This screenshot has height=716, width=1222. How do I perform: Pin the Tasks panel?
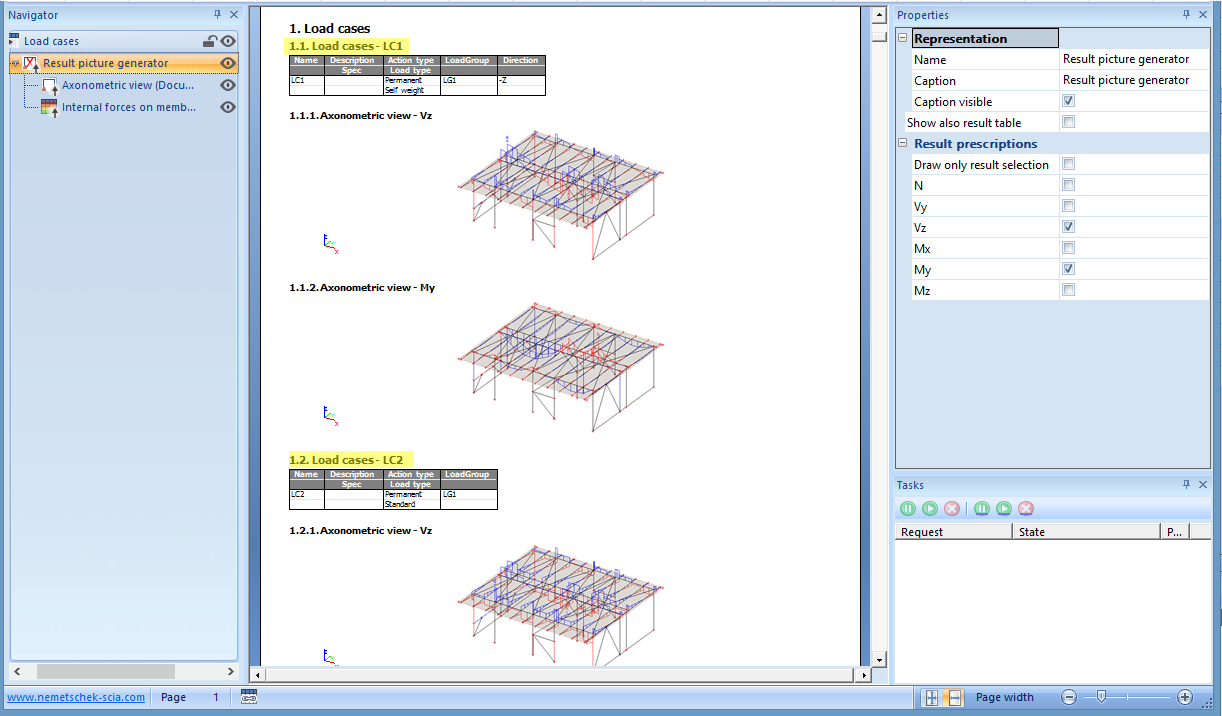pyautogui.click(x=1187, y=485)
